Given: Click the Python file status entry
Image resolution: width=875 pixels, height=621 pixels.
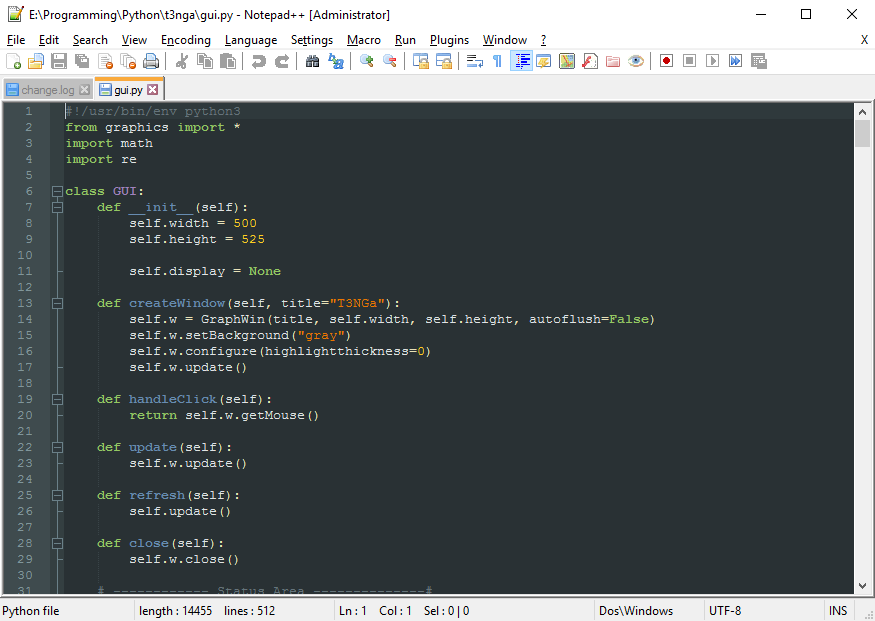Looking at the screenshot, I should click(31, 611).
